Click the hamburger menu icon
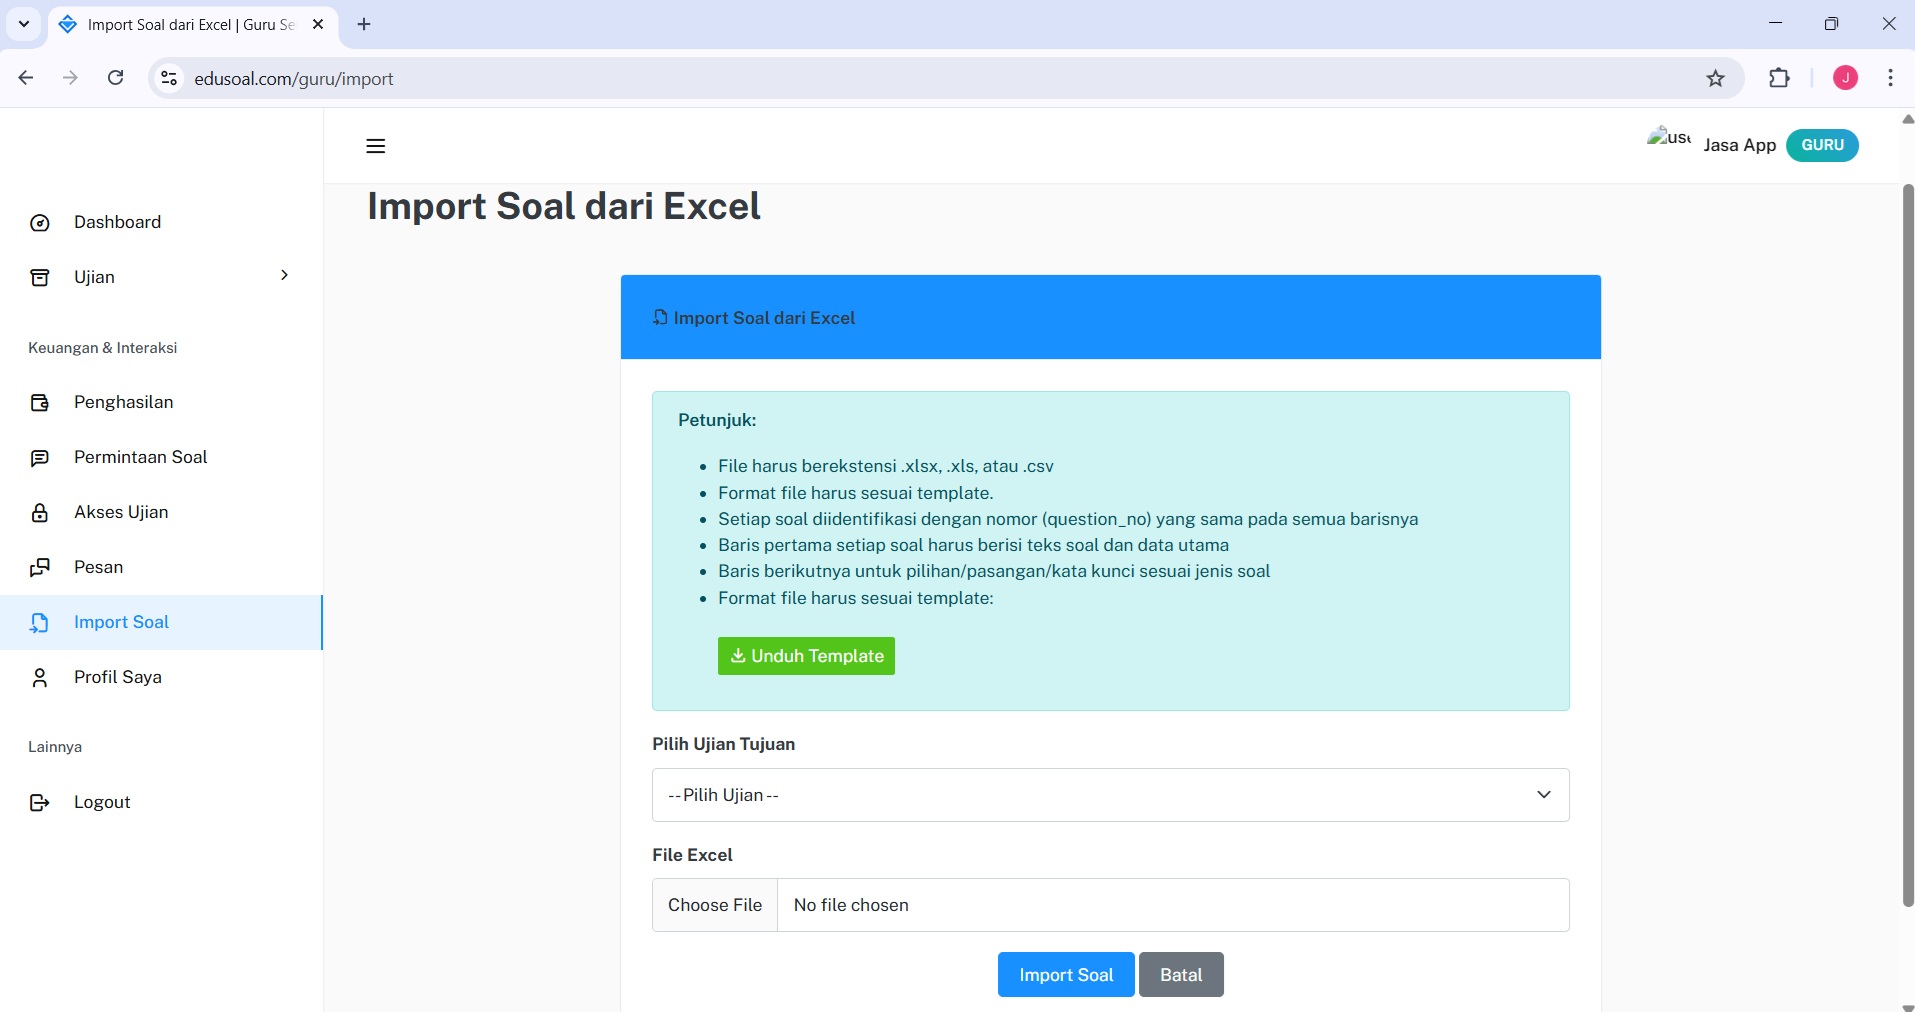Image resolution: width=1915 pixels, height=1012 pixels. [376, 146]
